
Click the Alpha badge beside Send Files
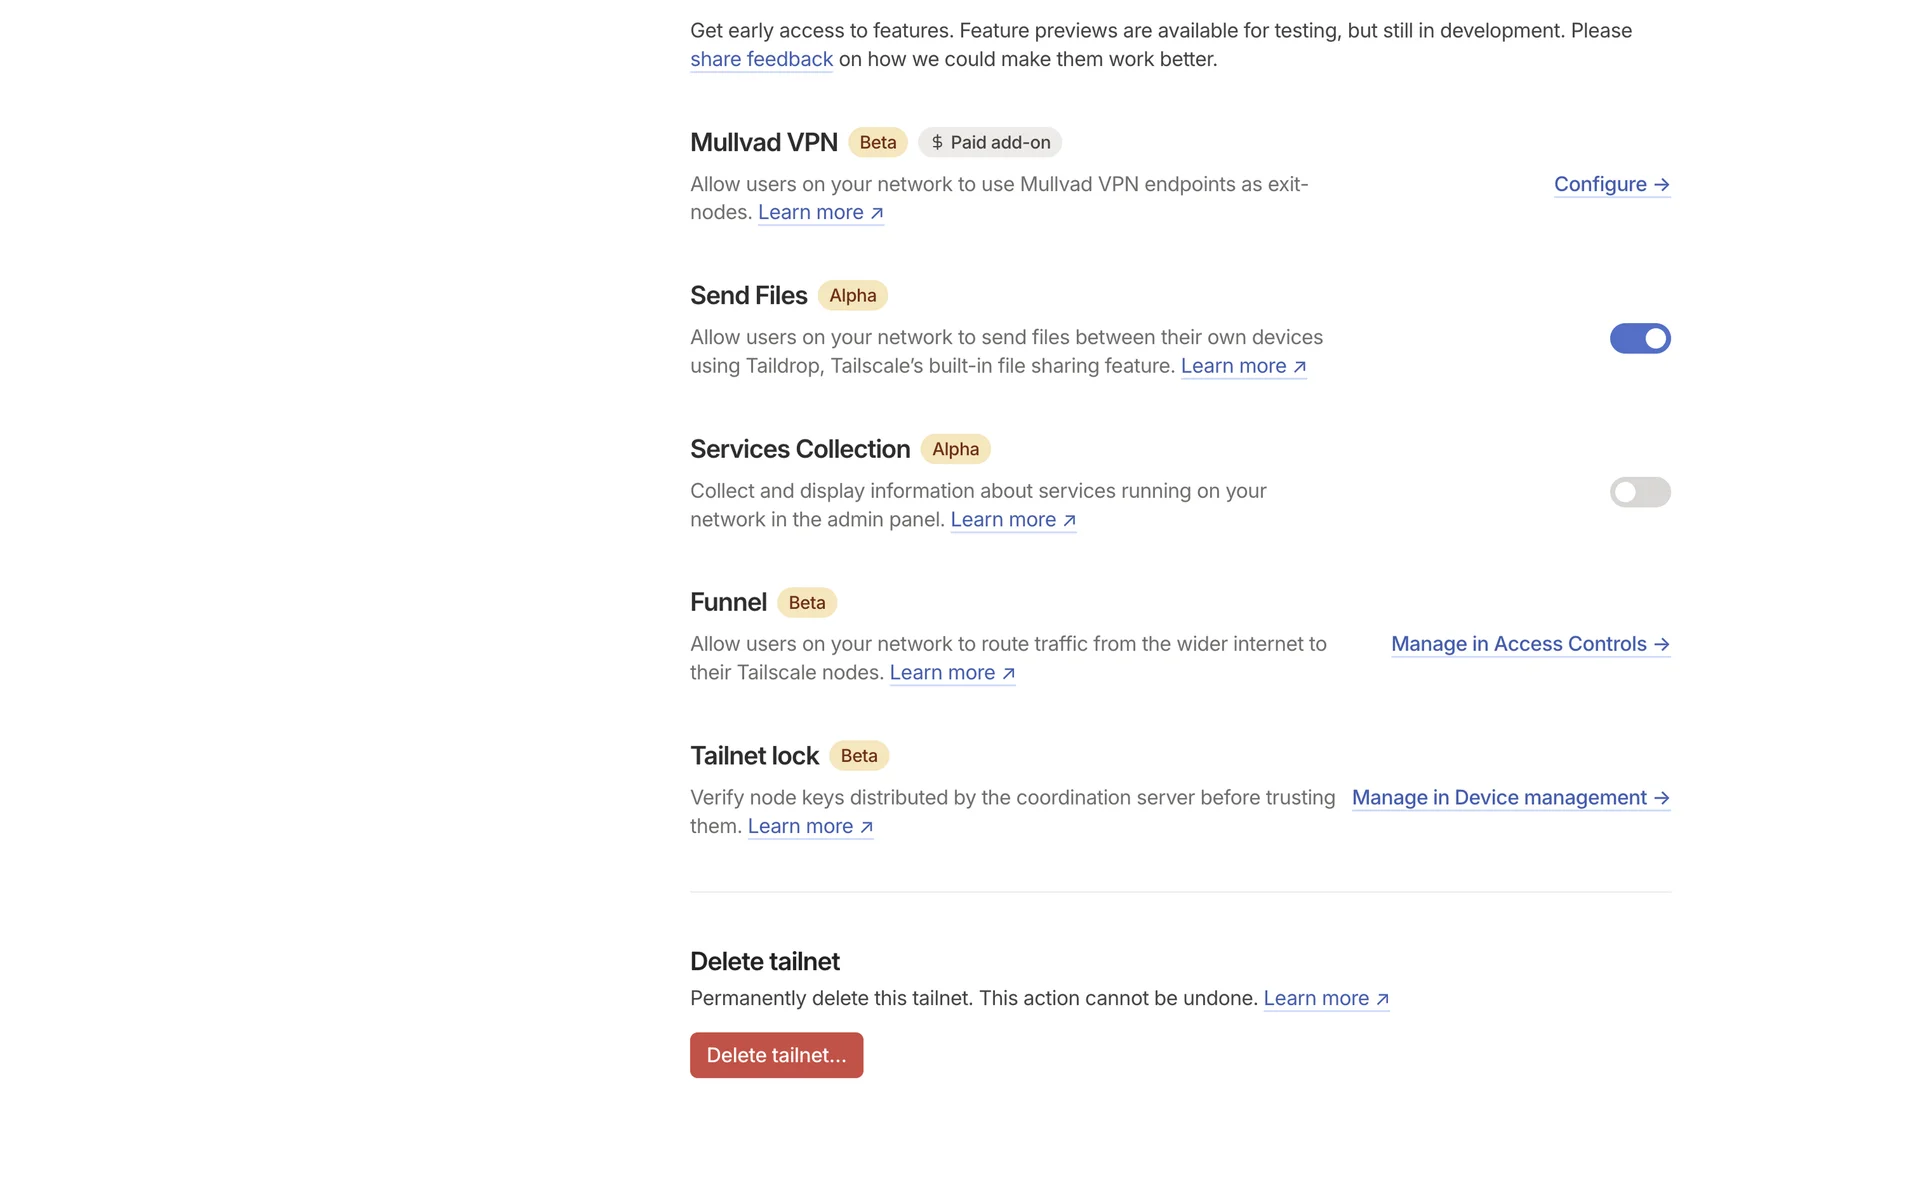[x=852, y=295]
